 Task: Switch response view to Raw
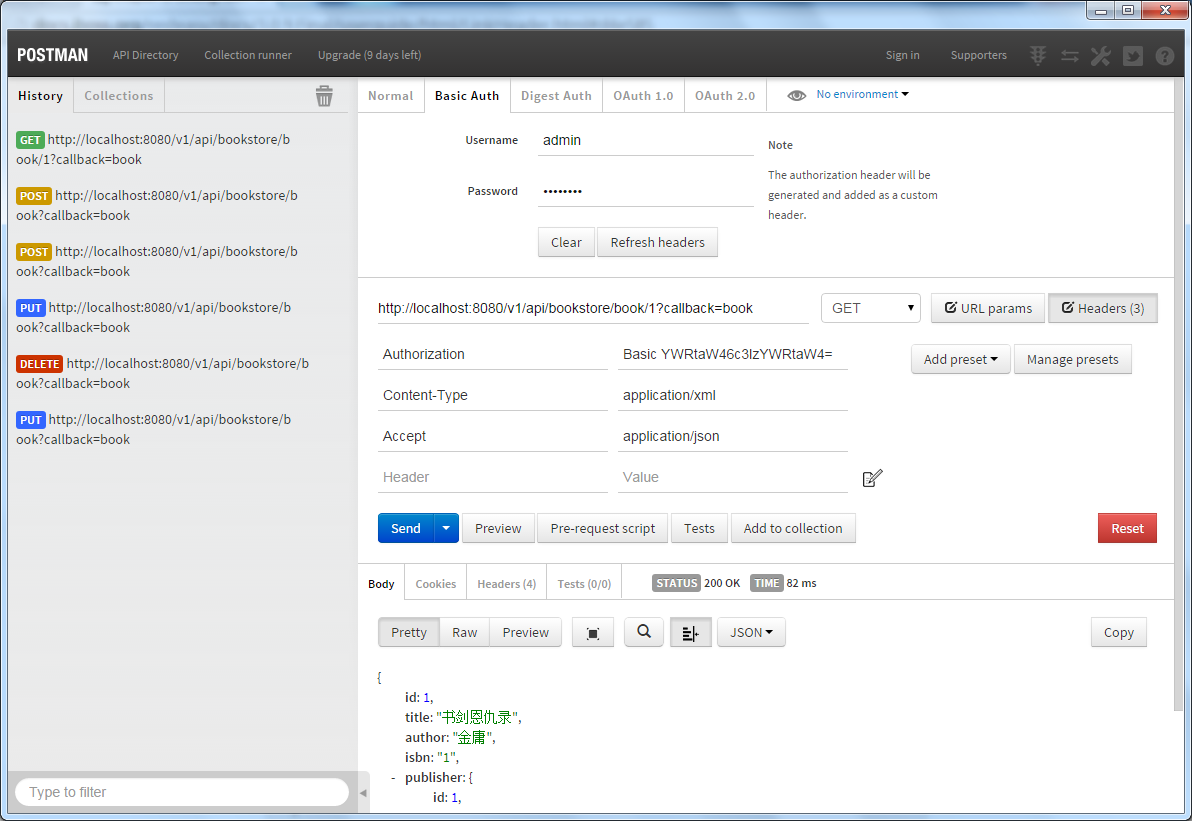point(464,632)
